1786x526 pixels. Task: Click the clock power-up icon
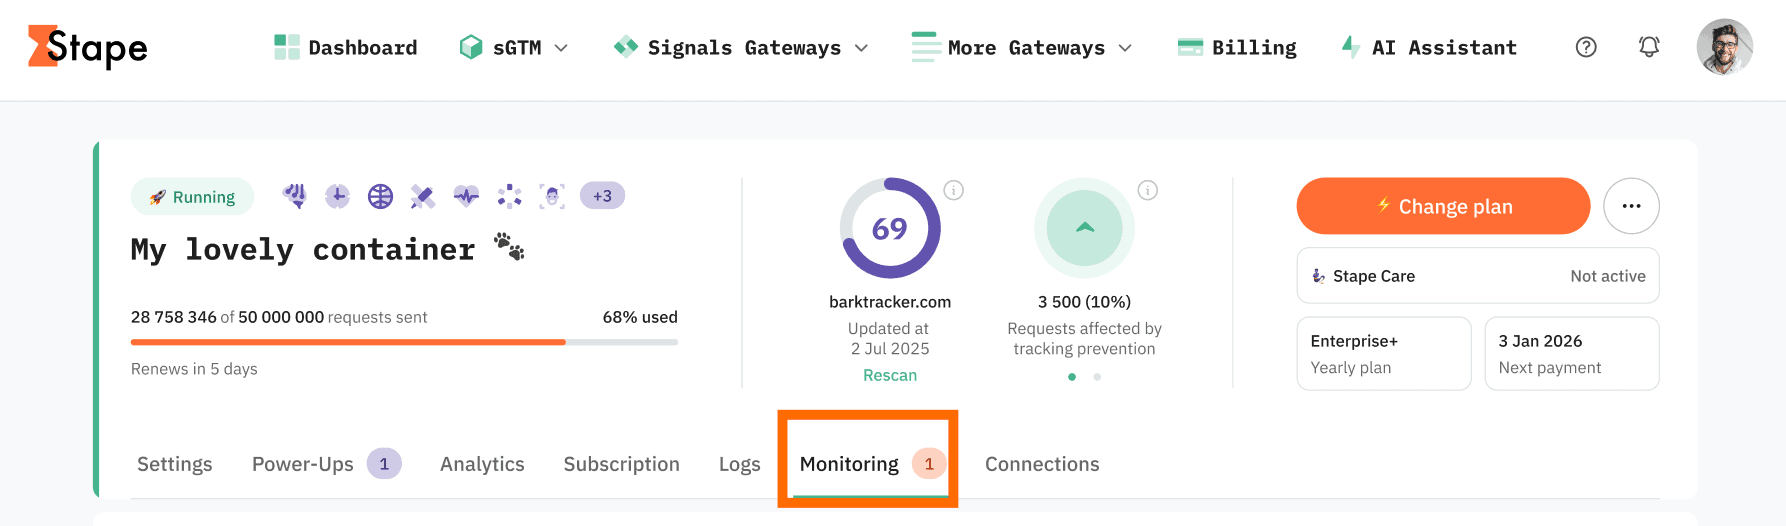coord(338,196)
